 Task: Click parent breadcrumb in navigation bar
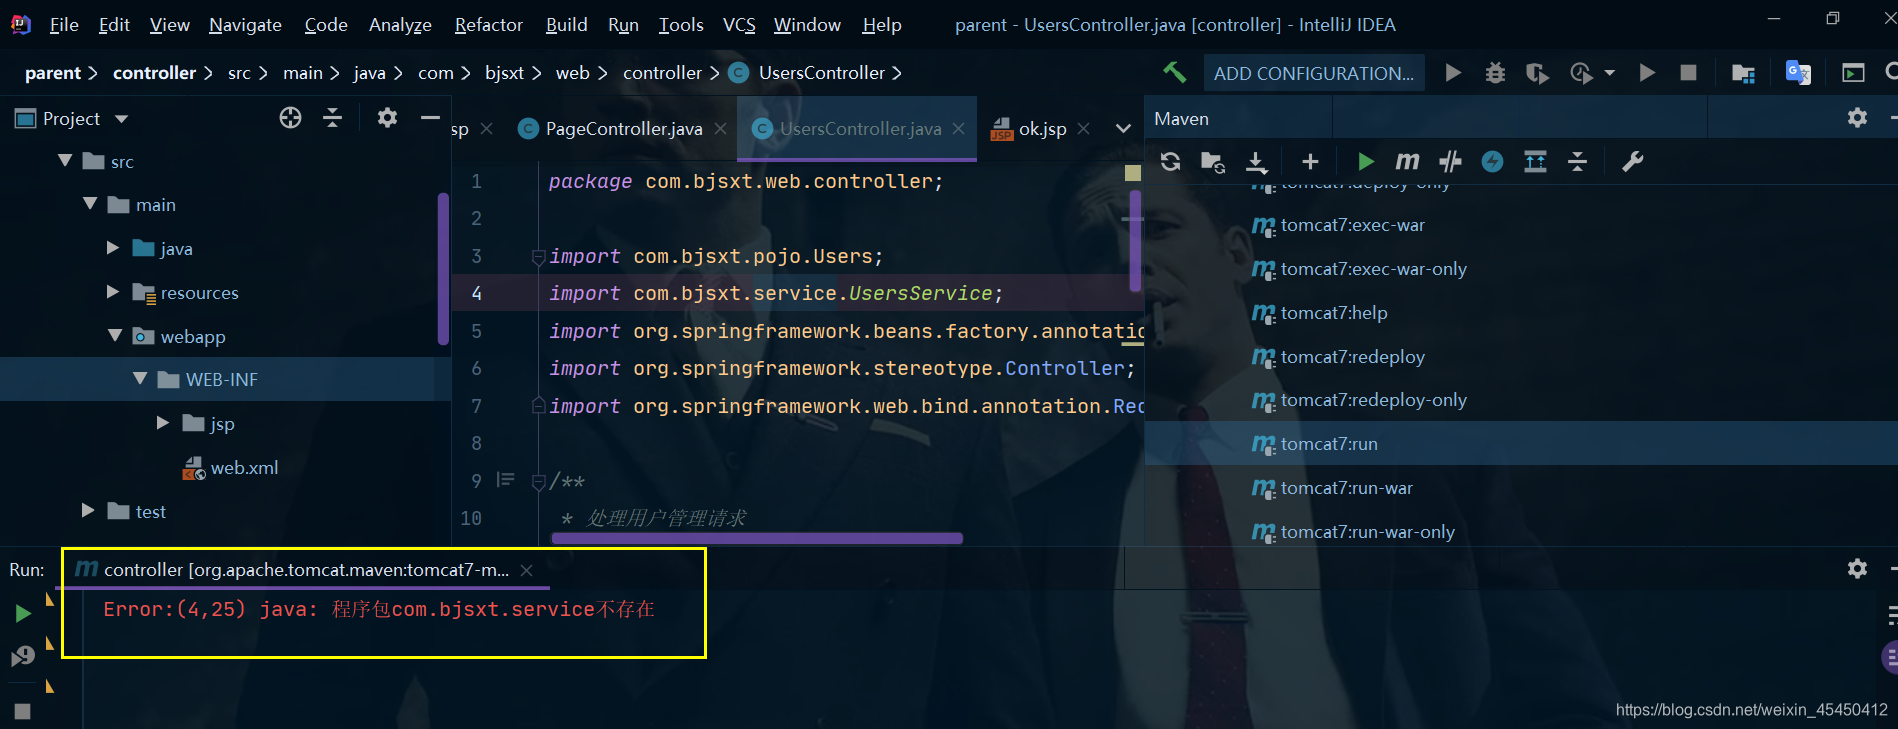[53, 72]
